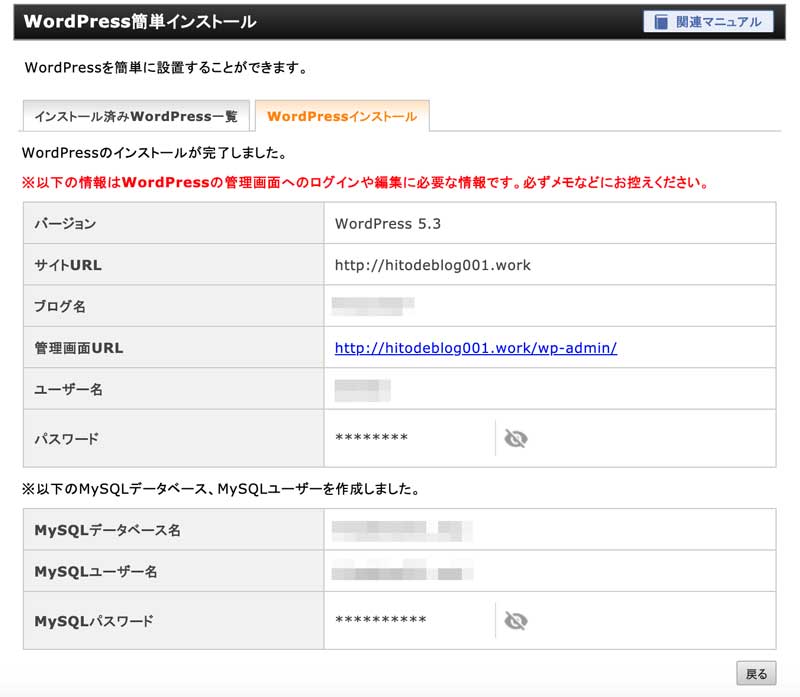Click the blurred MySQLユーザー名 value

[402, 570]
